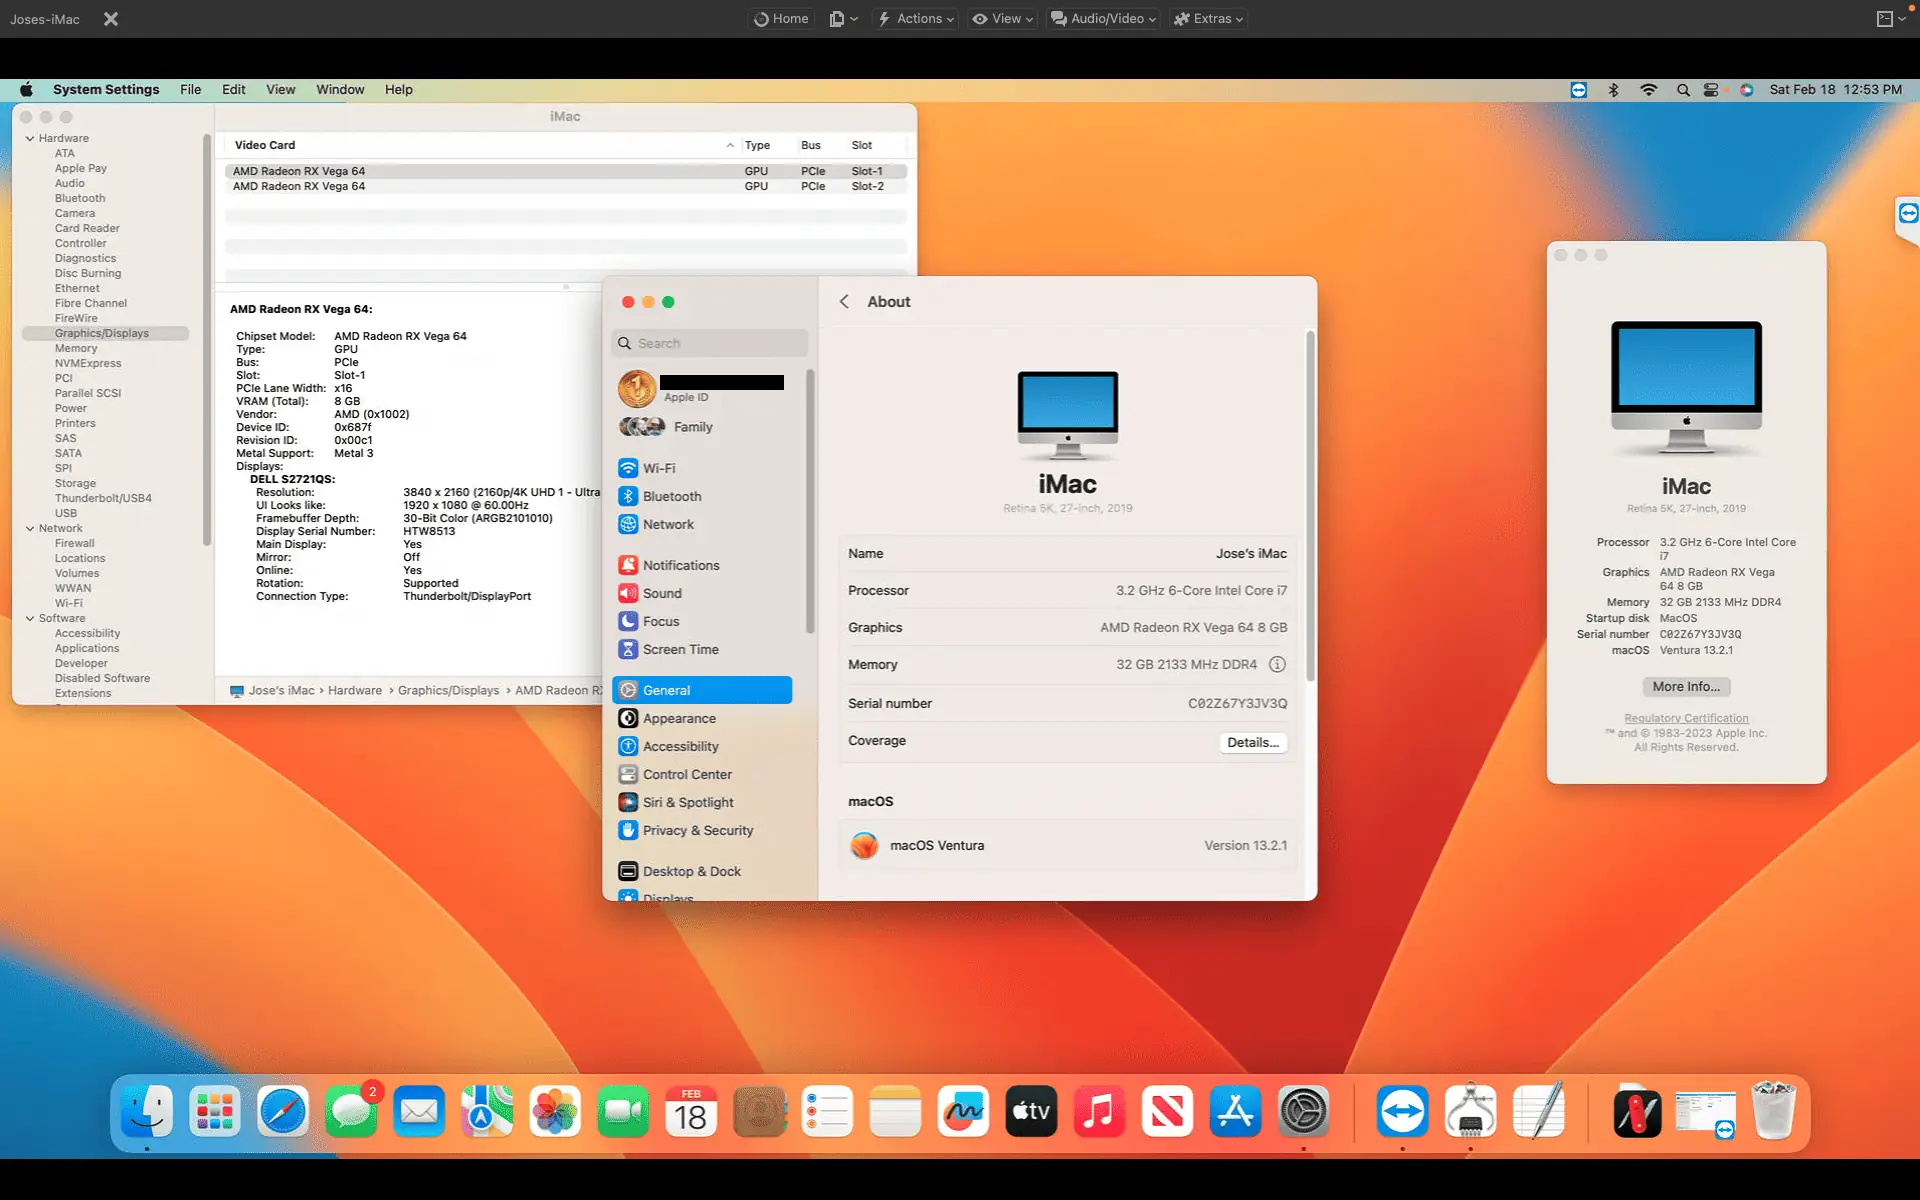
Task: Open the Apple menu
Action: pyautogui.click(x=26, y=90)
